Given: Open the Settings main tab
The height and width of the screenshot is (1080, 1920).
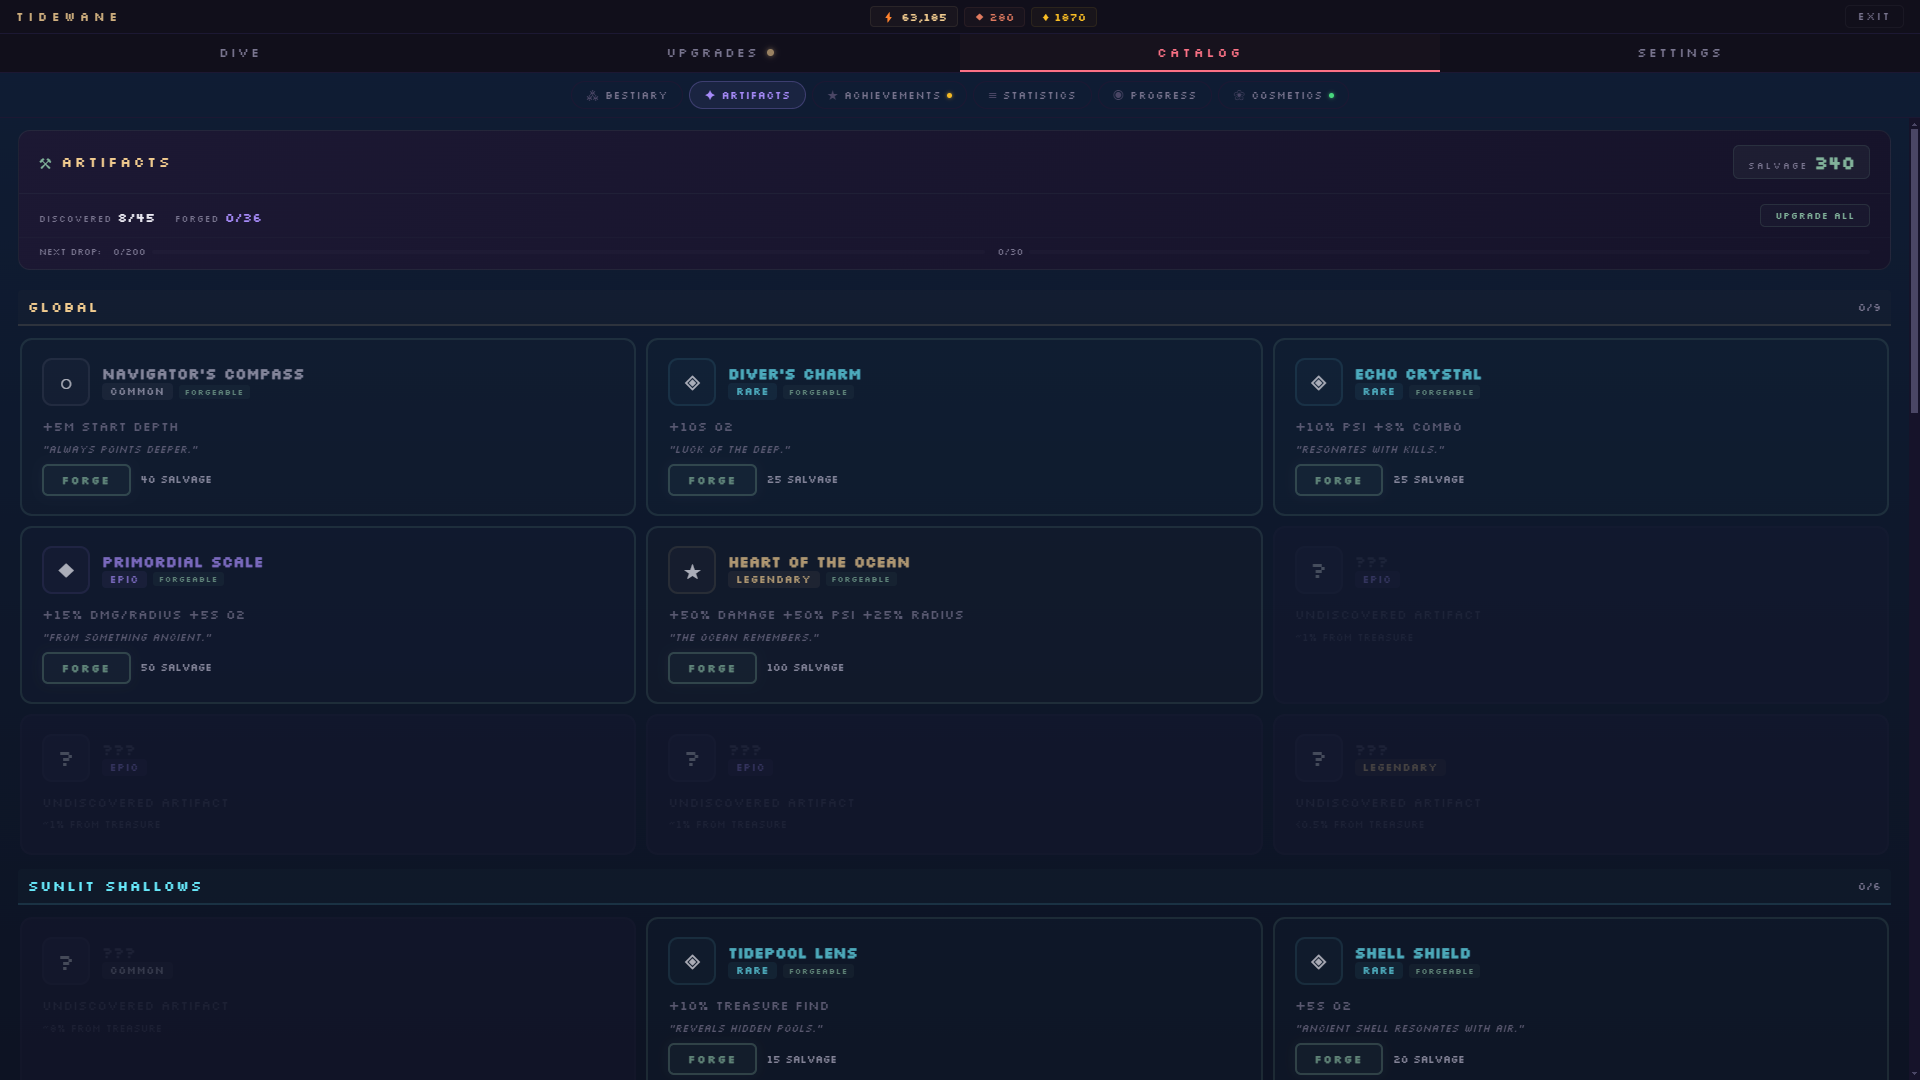Looking at the screenshot, I should [1680, 53].
